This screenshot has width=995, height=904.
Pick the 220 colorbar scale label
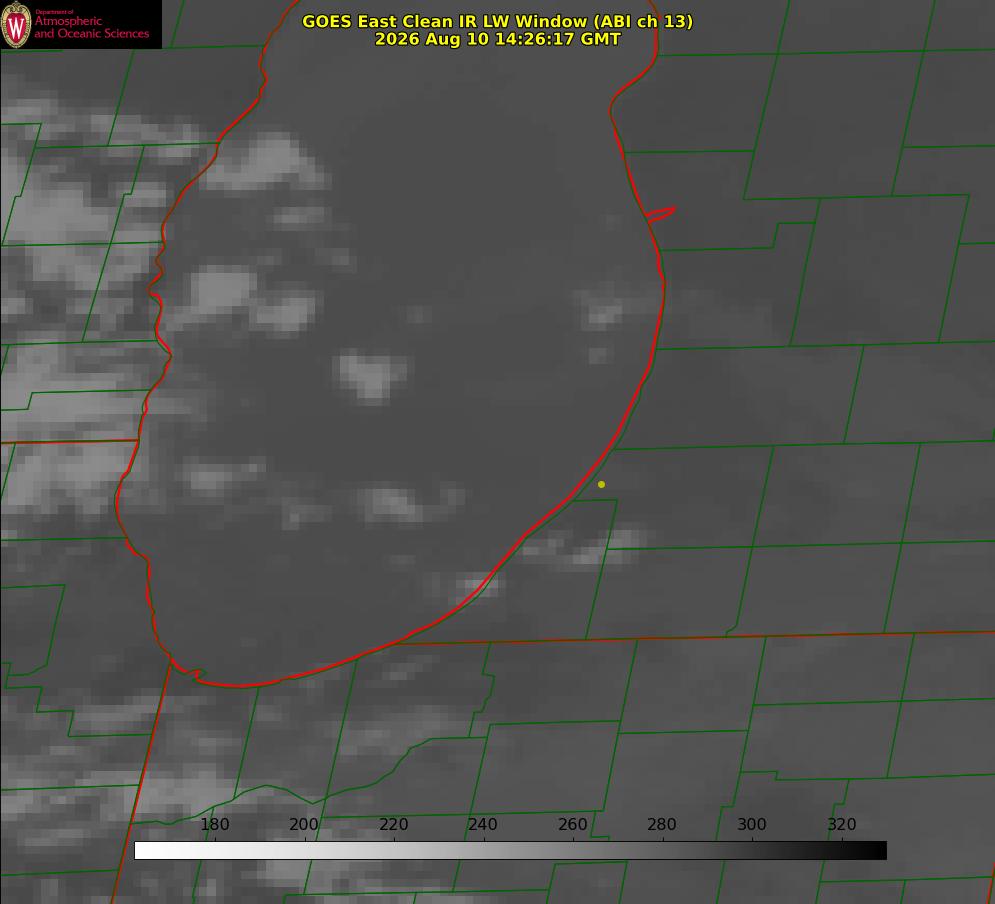pyautogui.click(x=393, y=824)
